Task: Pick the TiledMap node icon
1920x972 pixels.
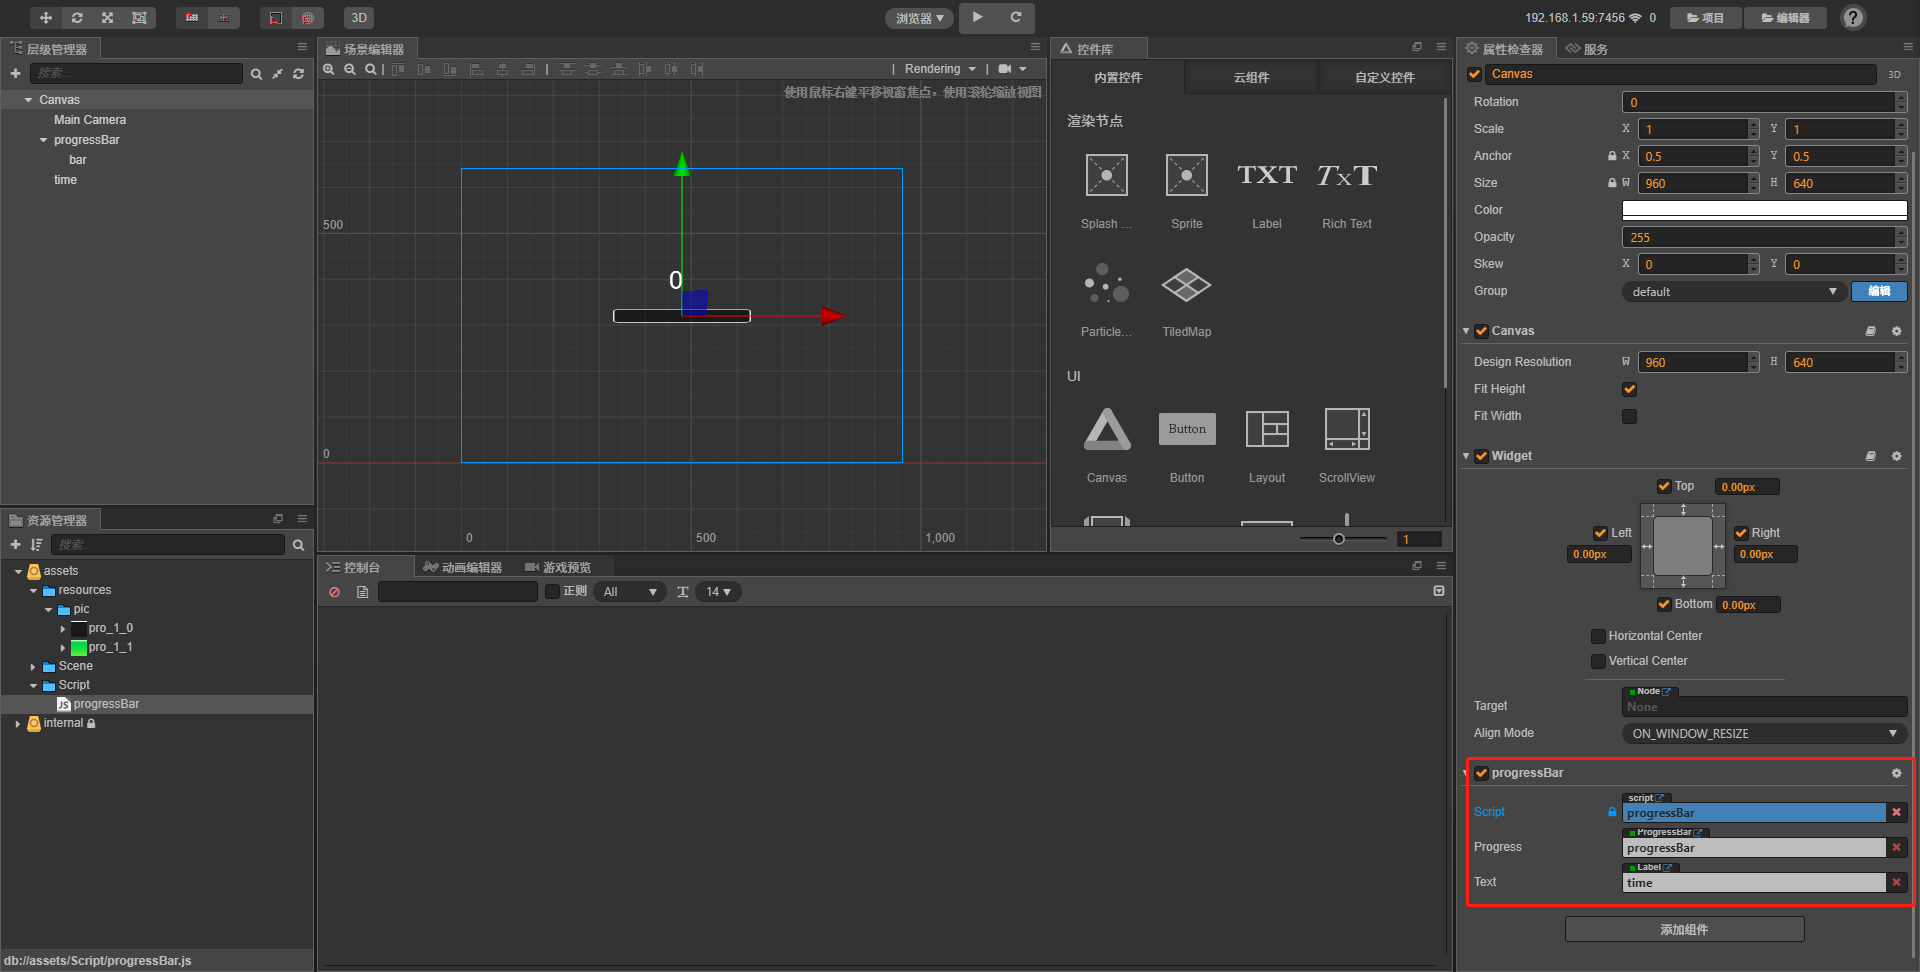Action: (x=1187, y=285)
